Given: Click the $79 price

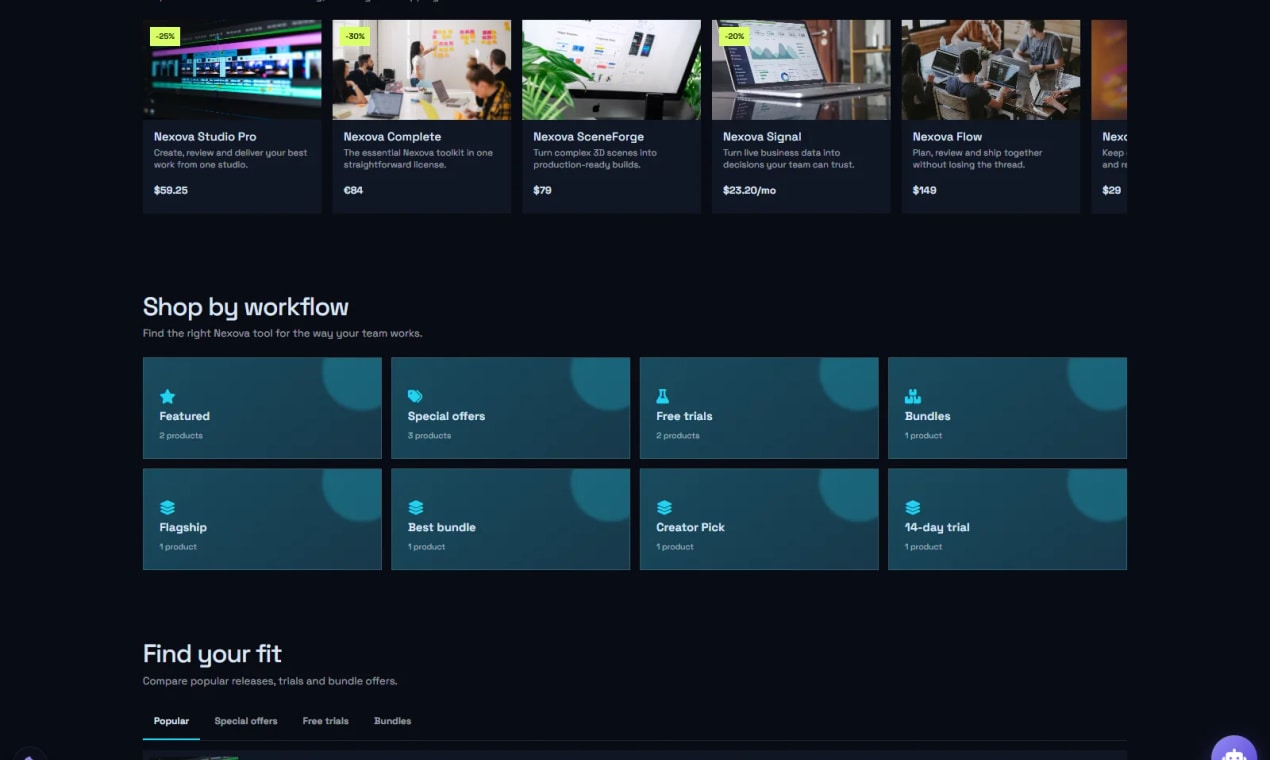Looking at the screenshot, I should pyautogui.click(x=542, y=190).
